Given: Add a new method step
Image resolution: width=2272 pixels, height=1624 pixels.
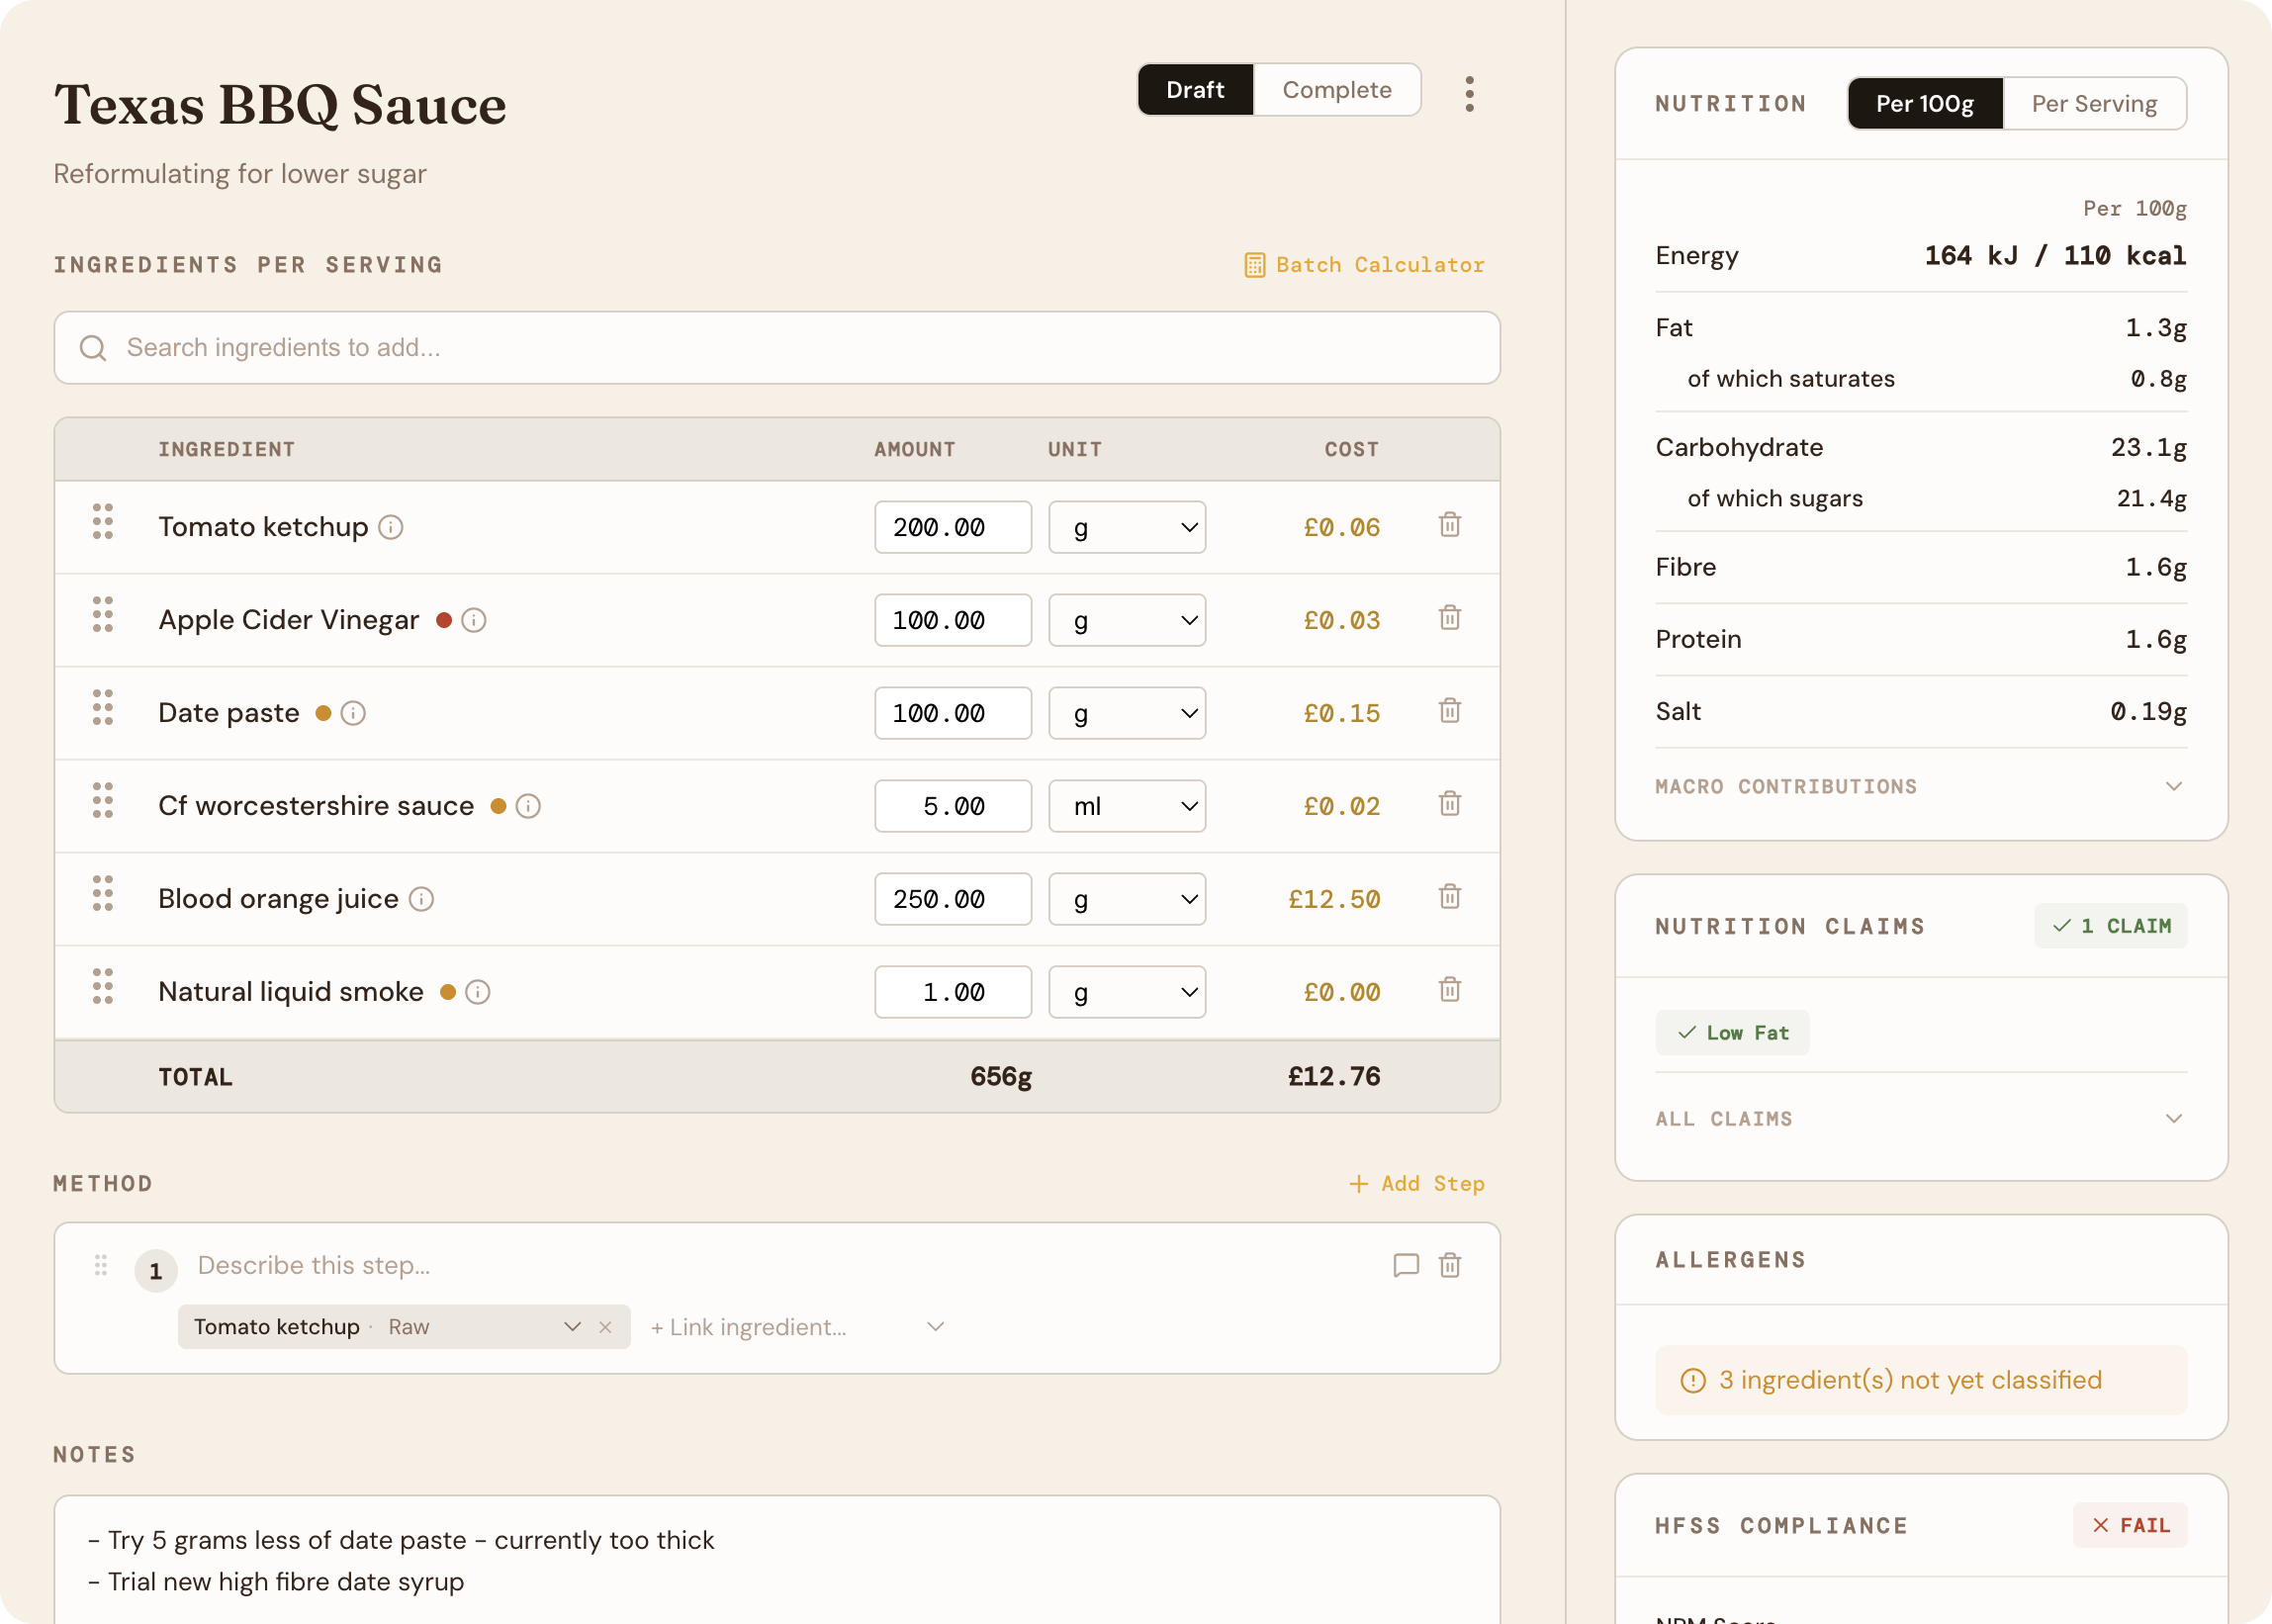Looking at the screenshot, I should pos(1417,1183).
